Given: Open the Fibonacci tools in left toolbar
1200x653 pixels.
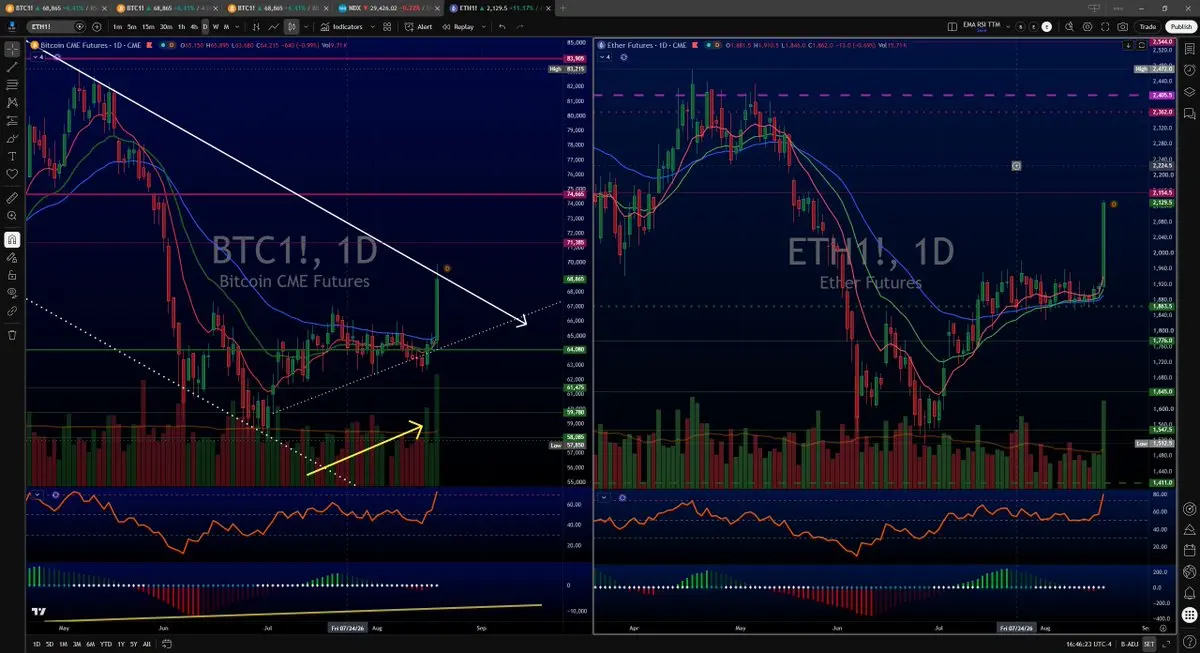Looking at the screenshot, I should pos(12,84).
